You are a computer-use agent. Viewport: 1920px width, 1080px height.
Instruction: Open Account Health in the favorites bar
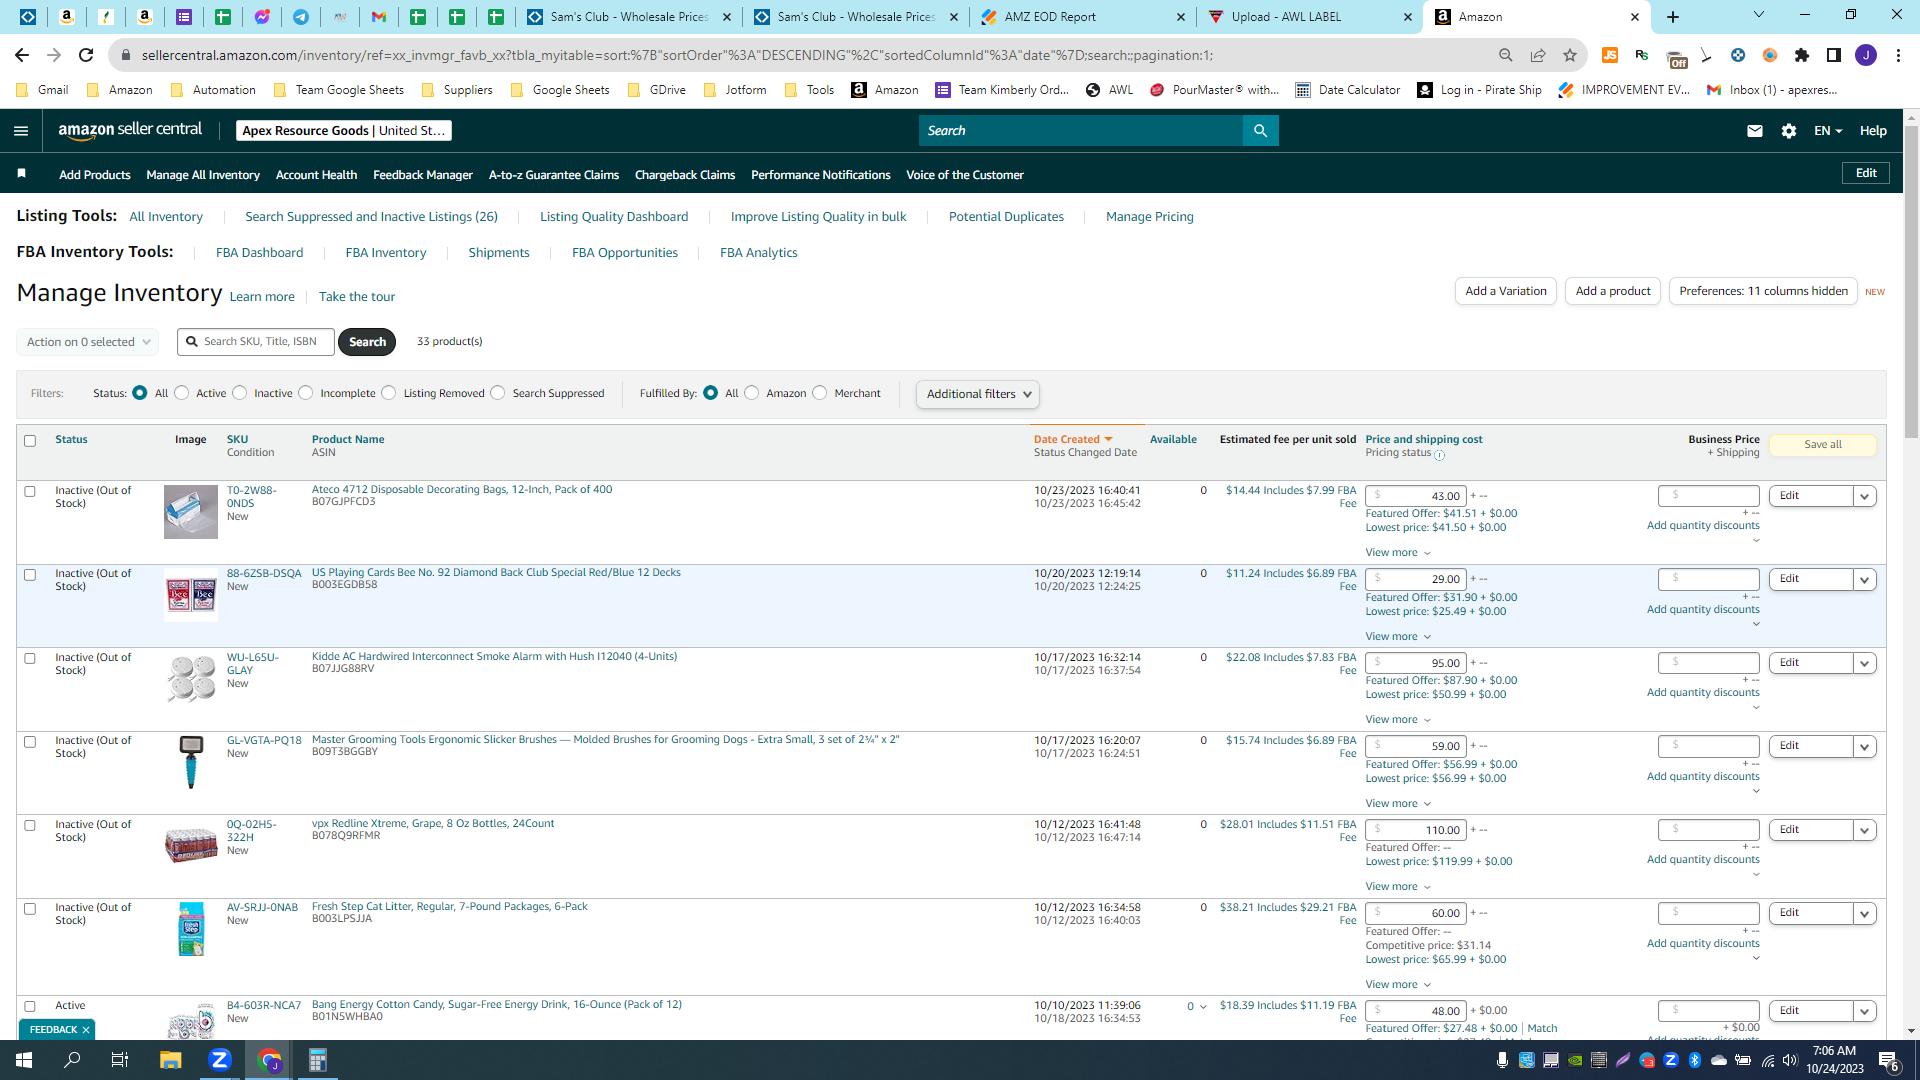[316, 175]
